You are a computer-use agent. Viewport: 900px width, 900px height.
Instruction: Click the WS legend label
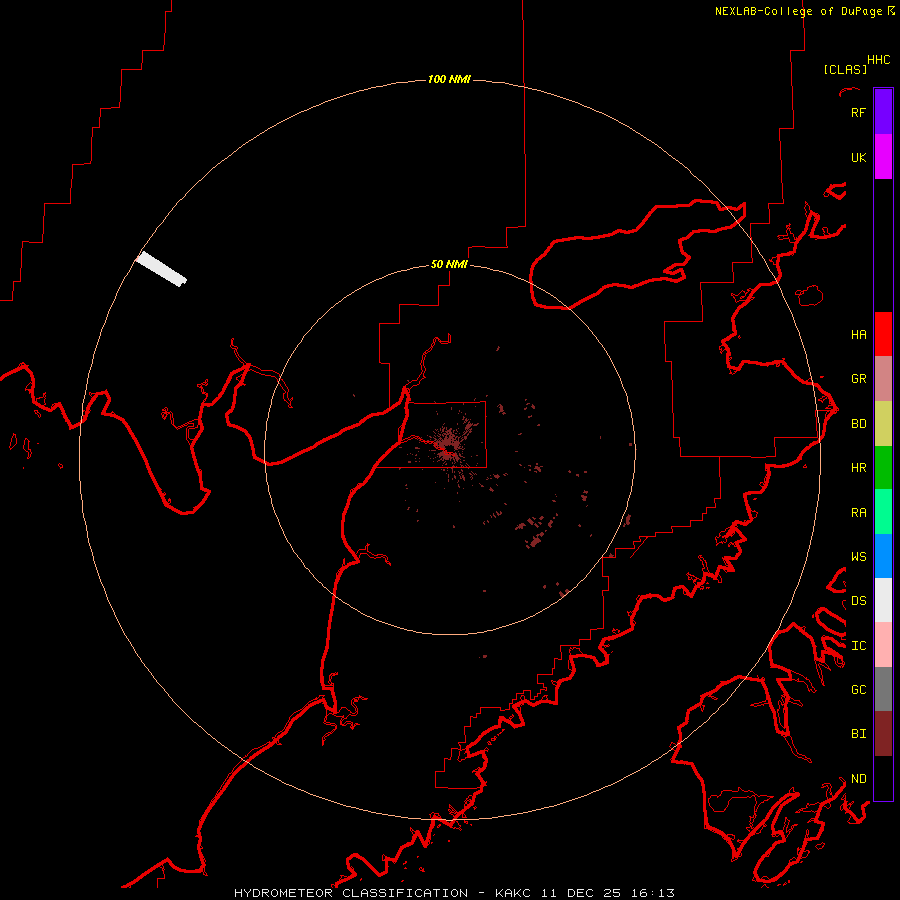(858, 557)
